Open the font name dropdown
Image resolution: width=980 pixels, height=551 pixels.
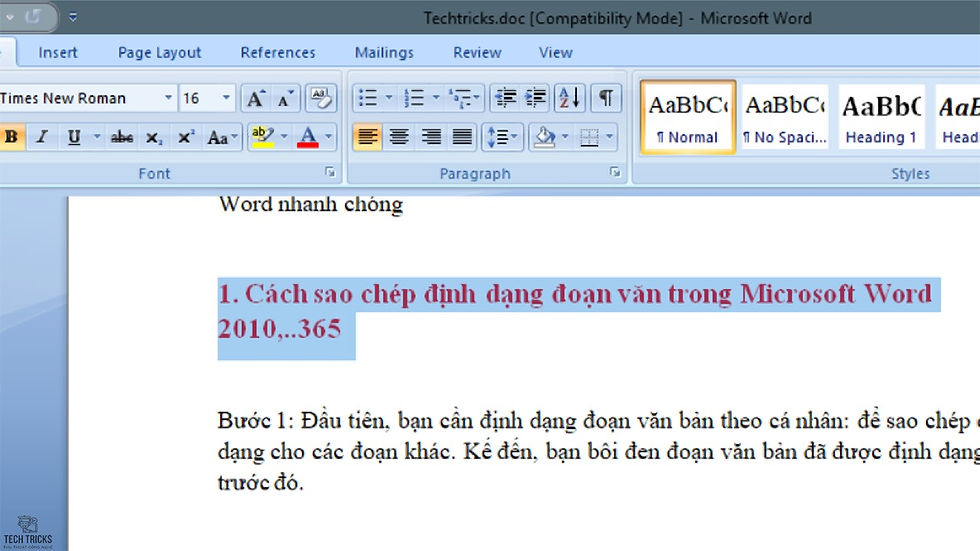[168, 98]
